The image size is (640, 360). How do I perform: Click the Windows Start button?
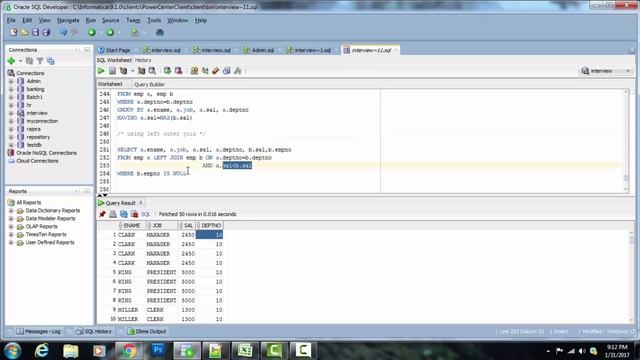[x=13, y=351]
